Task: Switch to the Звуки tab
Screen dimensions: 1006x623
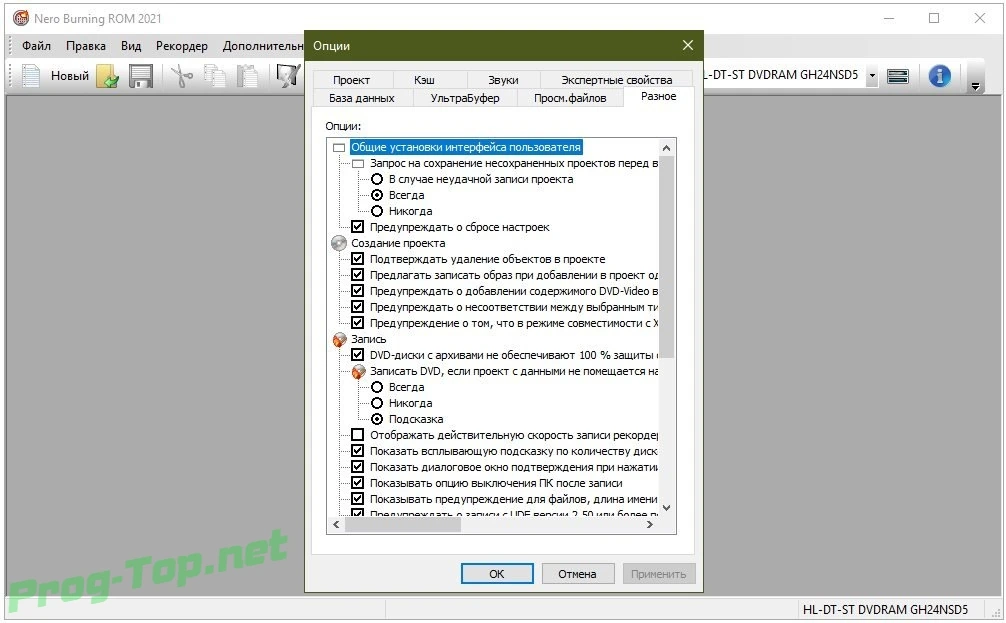Action: click(503, 80)
